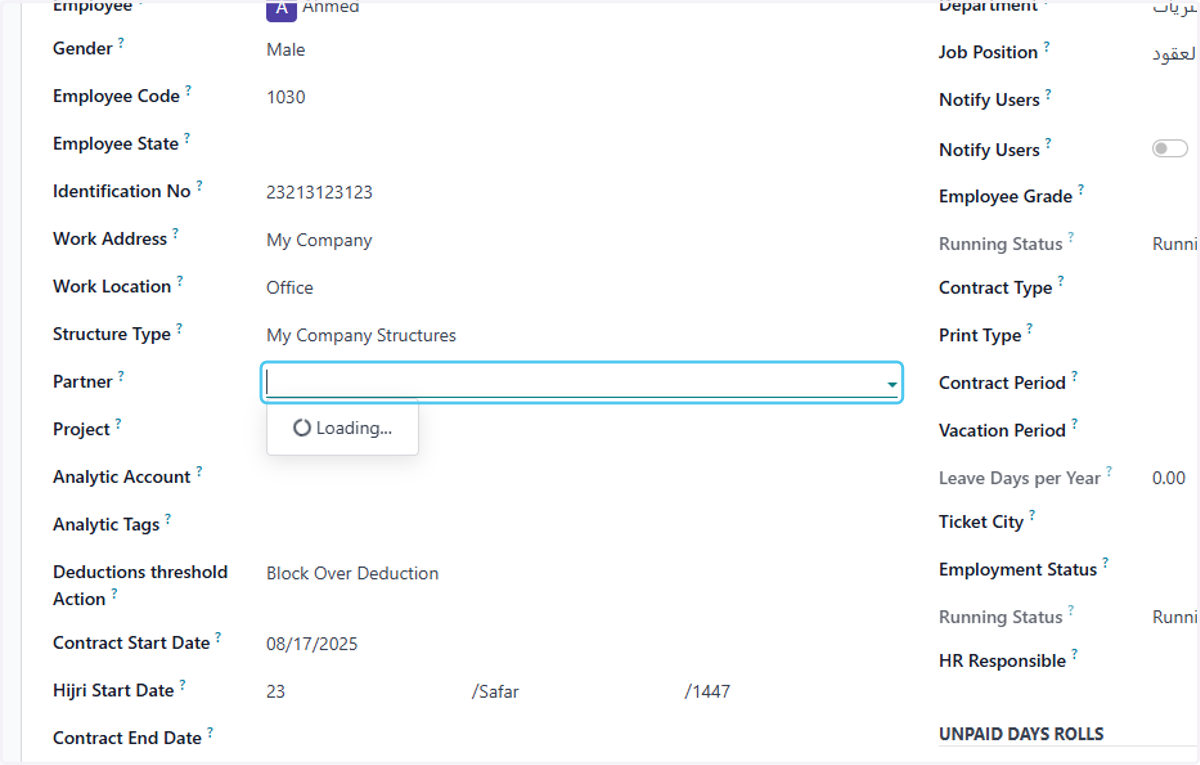Click help icon beside Job Position
This screenshot has height=765, width=1200.
(1047, 46)
